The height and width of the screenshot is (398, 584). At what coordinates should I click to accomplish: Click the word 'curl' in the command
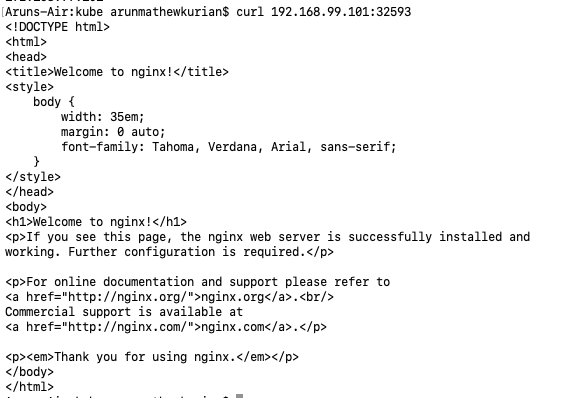[250, 12]
